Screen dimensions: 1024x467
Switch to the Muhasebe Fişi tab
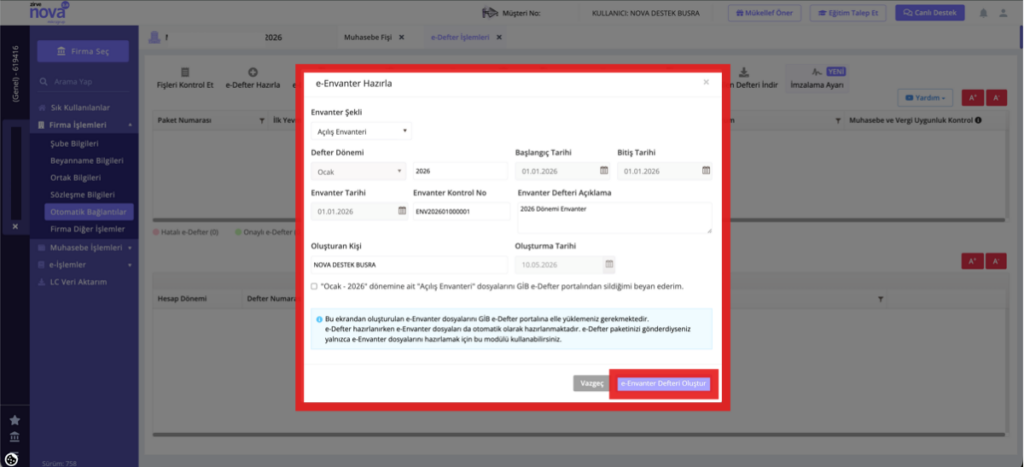pyautogui.click(x=368, y=37)
